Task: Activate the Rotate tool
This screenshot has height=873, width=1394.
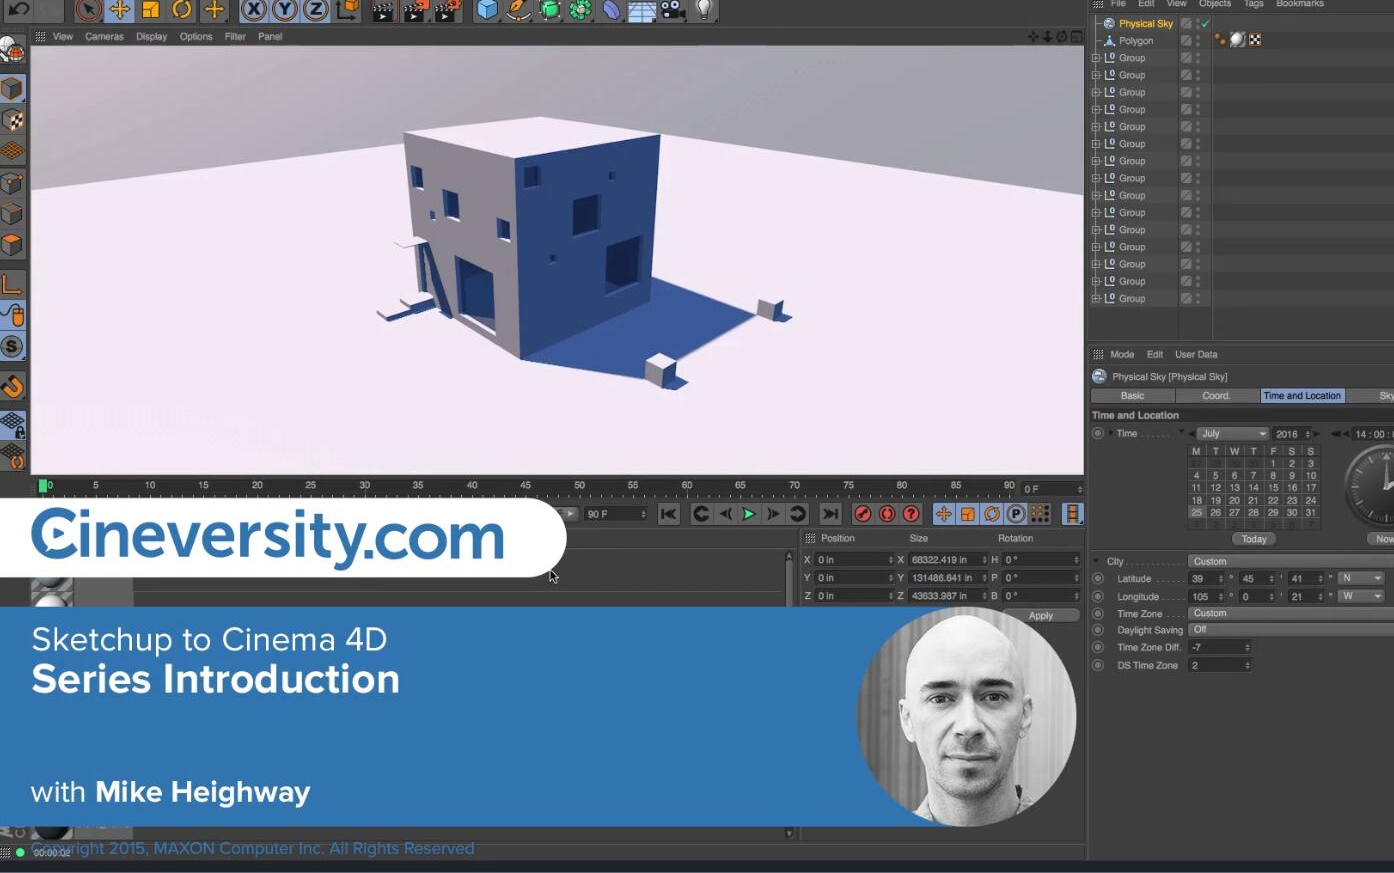Action: (182, 10)
